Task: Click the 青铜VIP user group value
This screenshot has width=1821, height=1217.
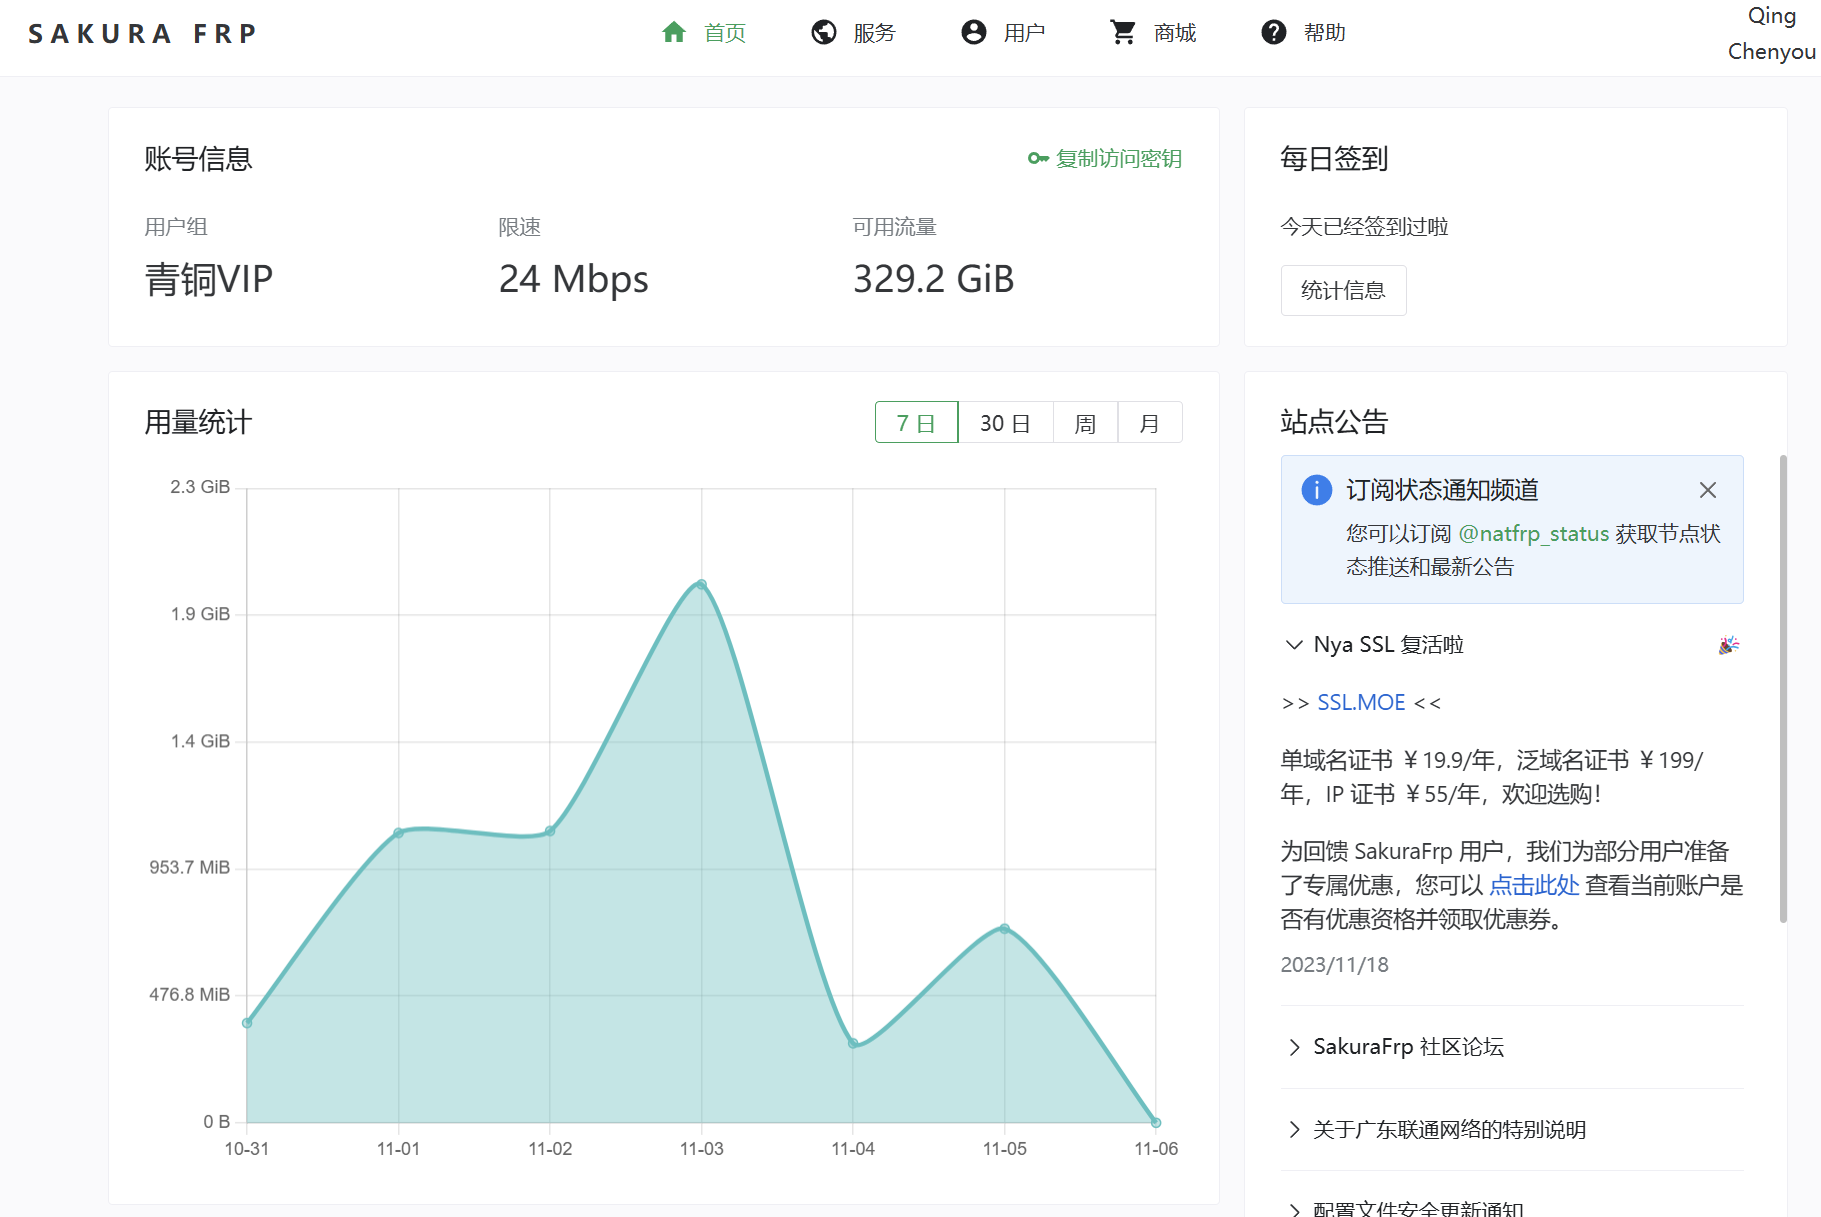Action: (209, 279)
